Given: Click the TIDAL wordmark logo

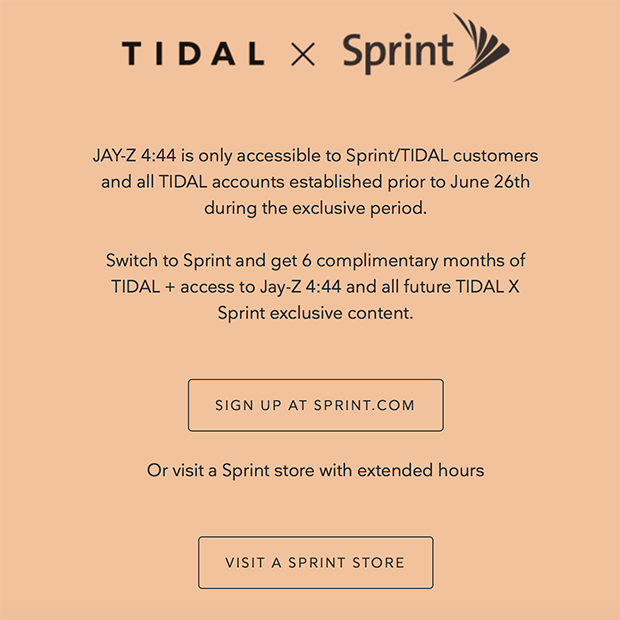Looking at the screenshot, I should coord(193,53).
